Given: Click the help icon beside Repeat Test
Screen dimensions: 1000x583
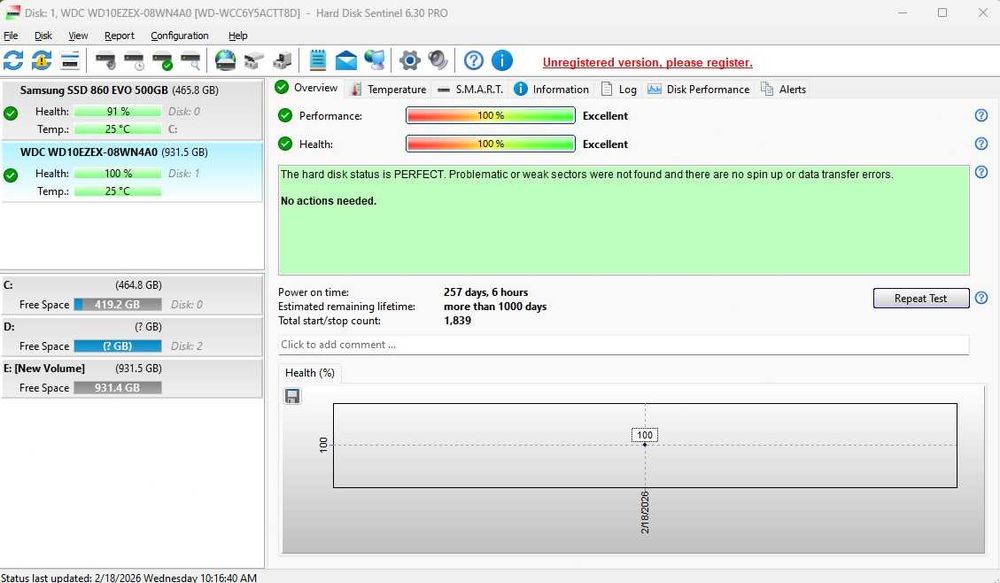Looking at the screenshot, I should point(982,298).
